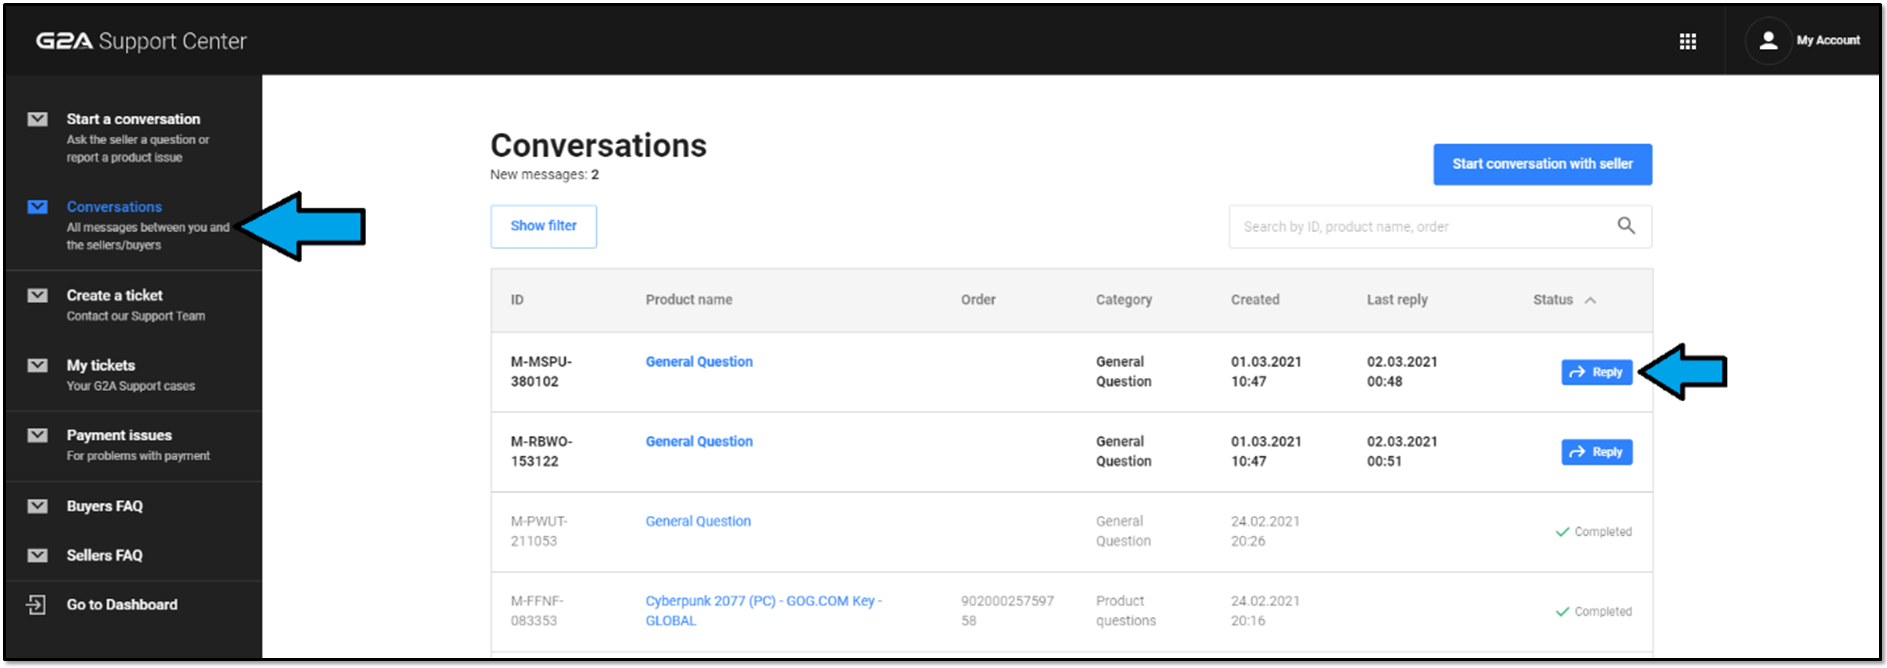Image resolution: width=1887 pixels, height=668 pixels.
Task: Open My tickets in the sidebar
Action: tap(101, 366)
